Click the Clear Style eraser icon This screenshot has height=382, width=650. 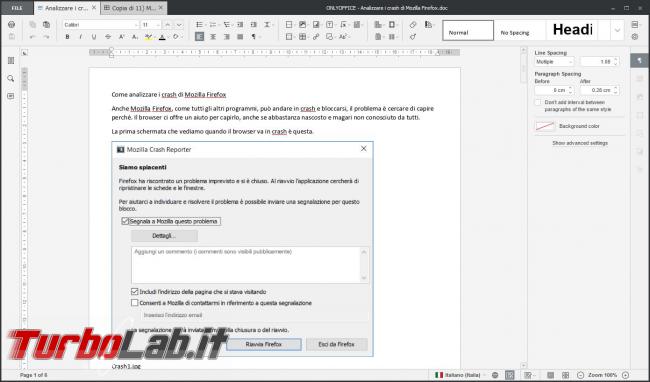click(413, 25)
